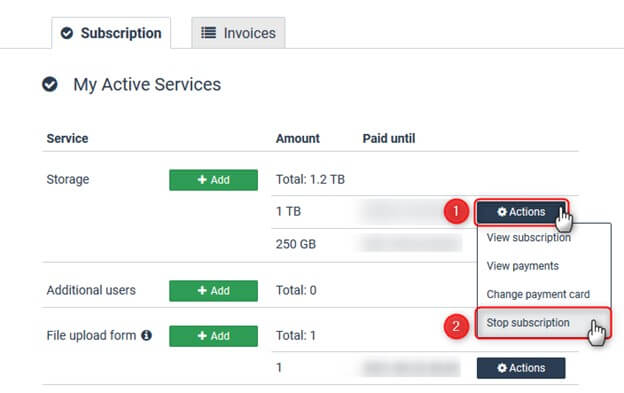Viewport: 624px width, 393px height.
Task: Select View payments menu entry
Action: click(523, 266)
